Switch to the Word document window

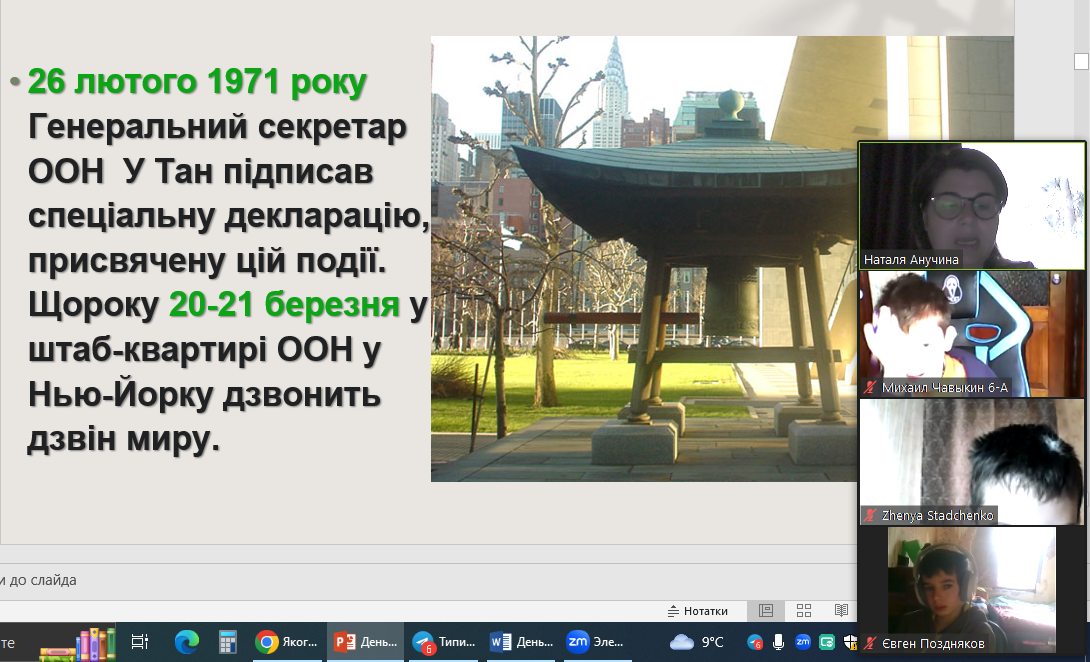click(x=521, y=642)
